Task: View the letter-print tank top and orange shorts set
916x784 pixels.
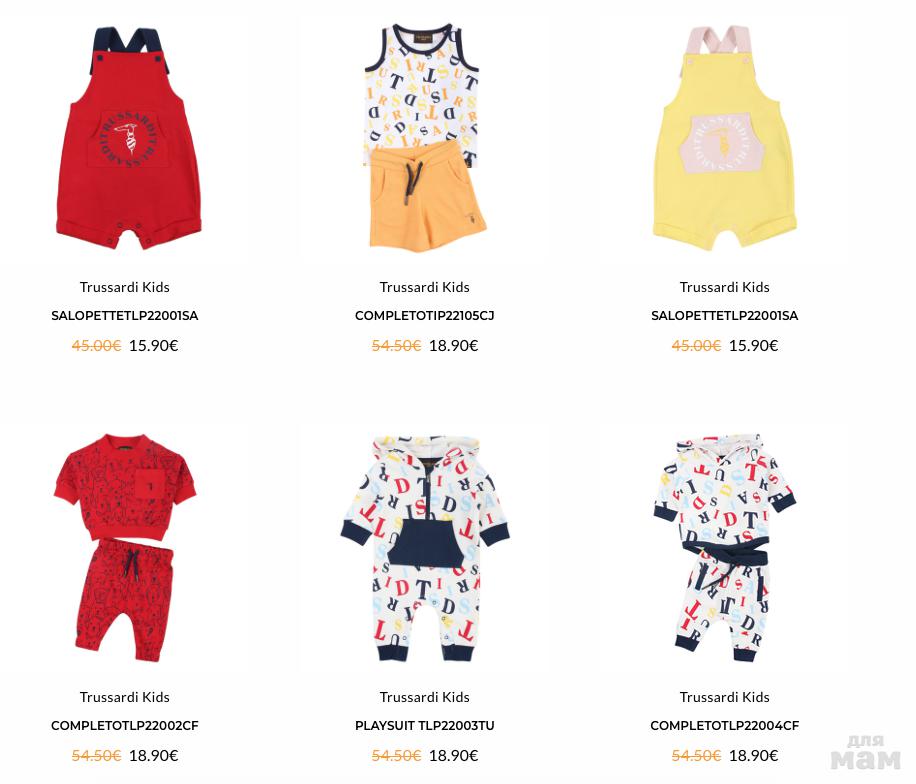Action: tap(425, 138)
